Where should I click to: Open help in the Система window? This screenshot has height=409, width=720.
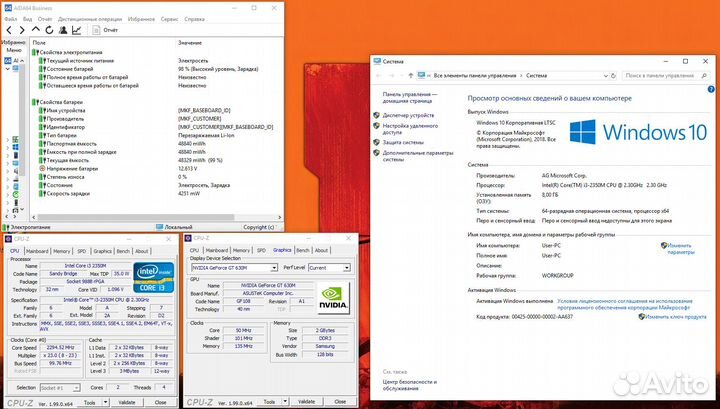pyautogui.click(x=711, y=89)
